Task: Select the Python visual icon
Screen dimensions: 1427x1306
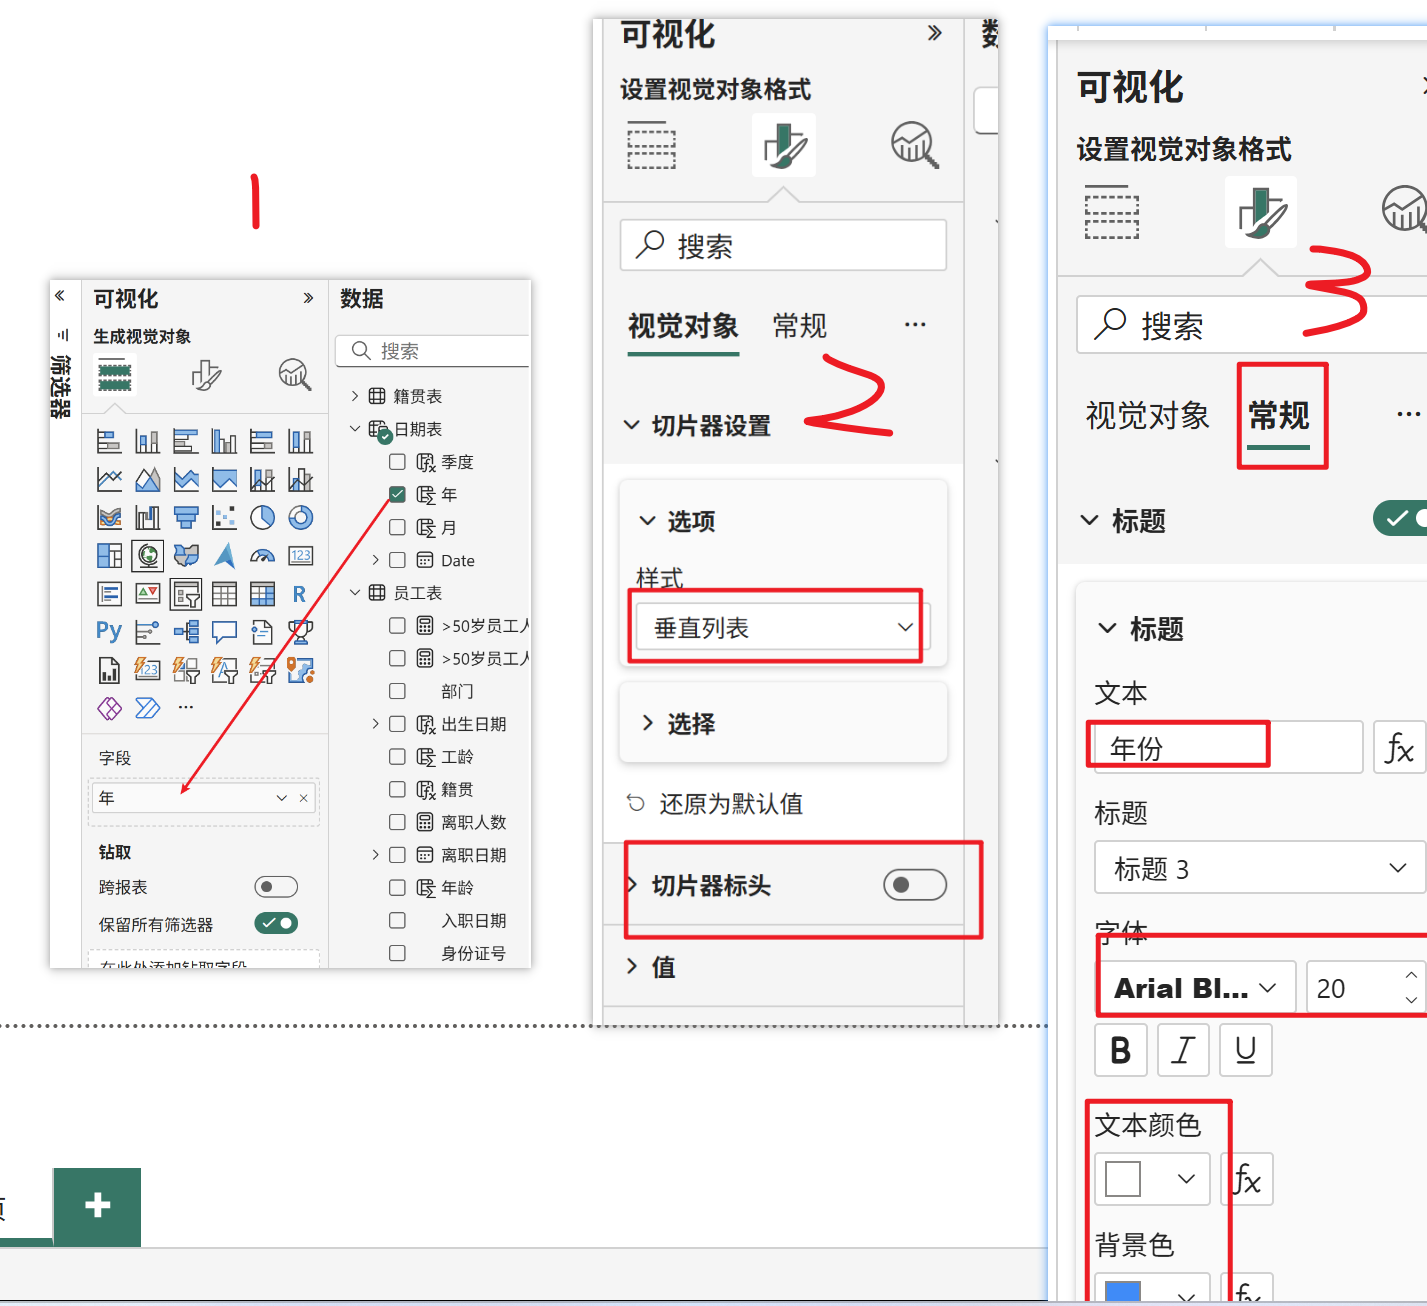Action: click(109, 632)
